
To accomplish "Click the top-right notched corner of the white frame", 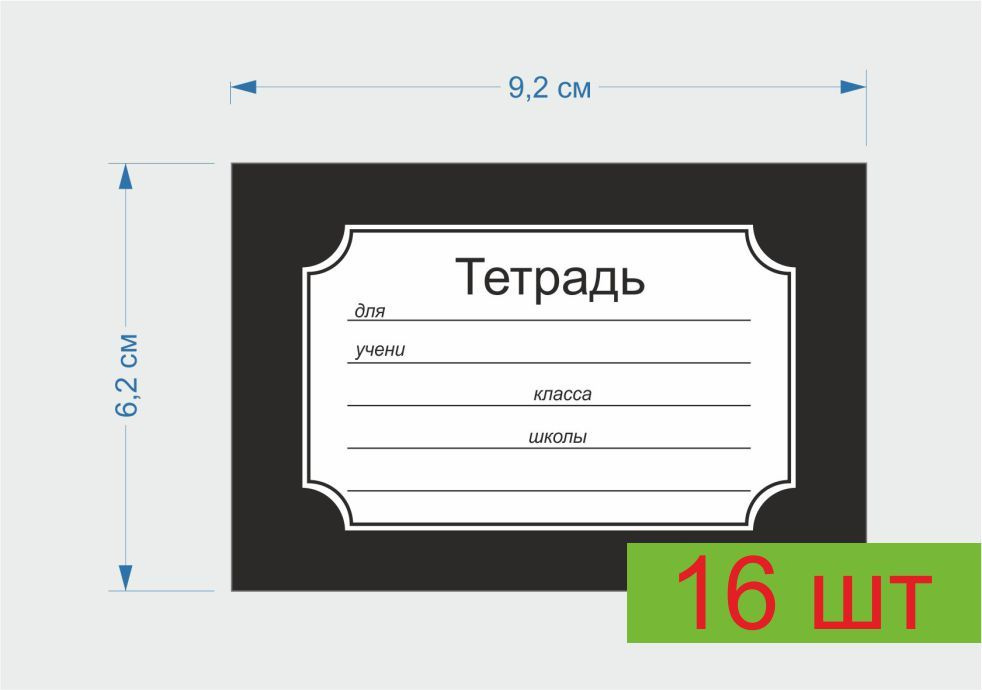I will click(773, 249).
